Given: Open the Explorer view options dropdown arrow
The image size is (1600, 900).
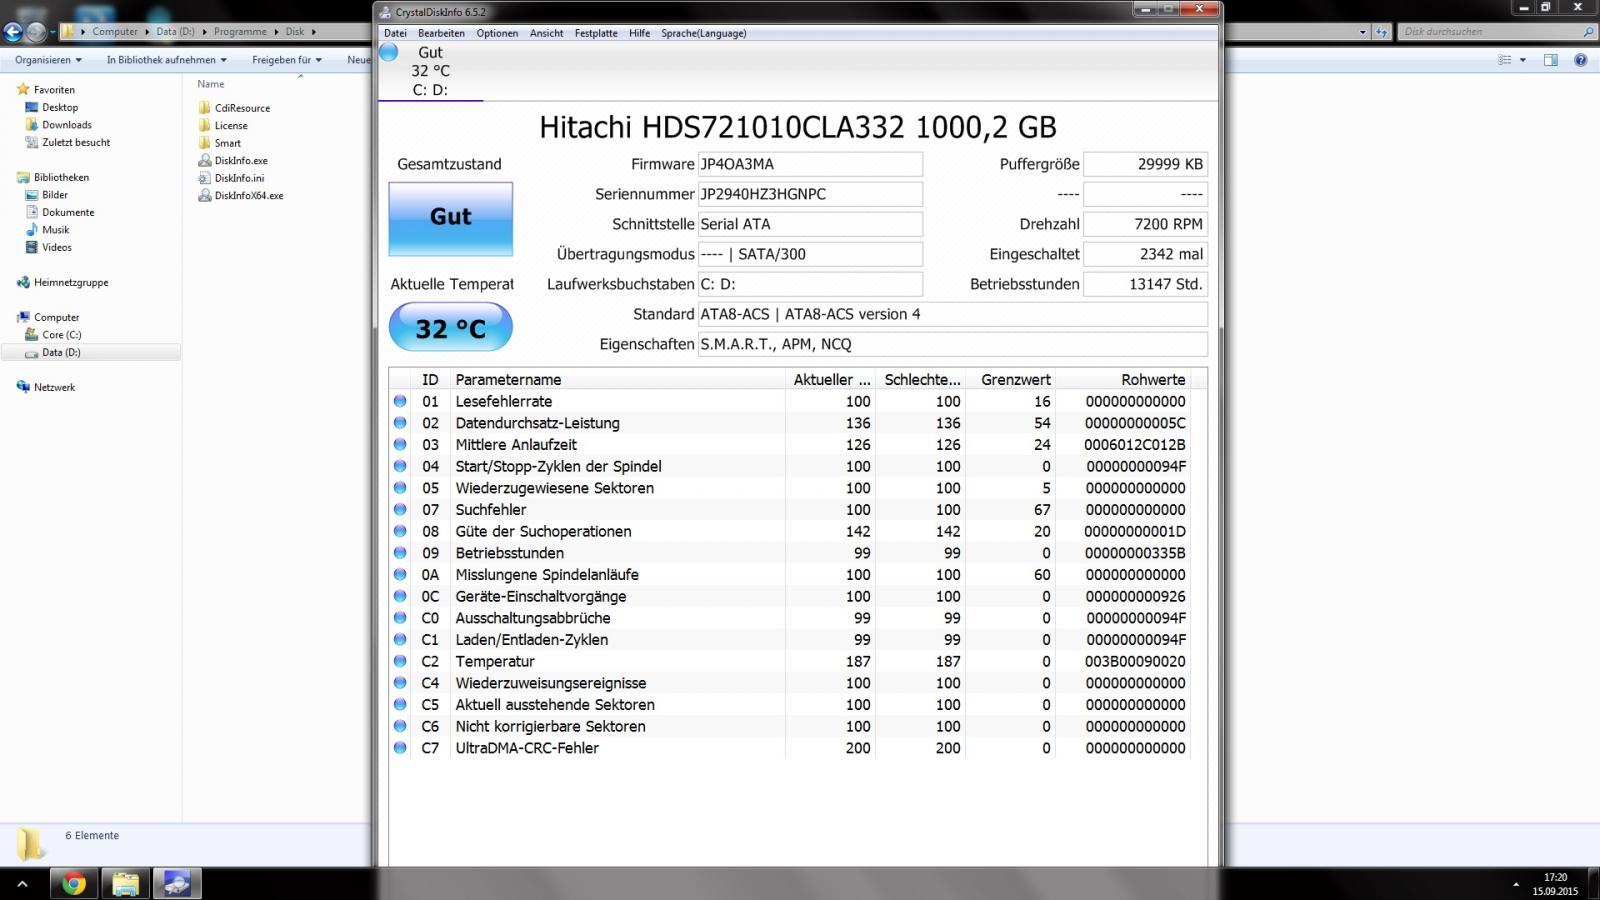Looking at the screenshot, I should 1523,60.
